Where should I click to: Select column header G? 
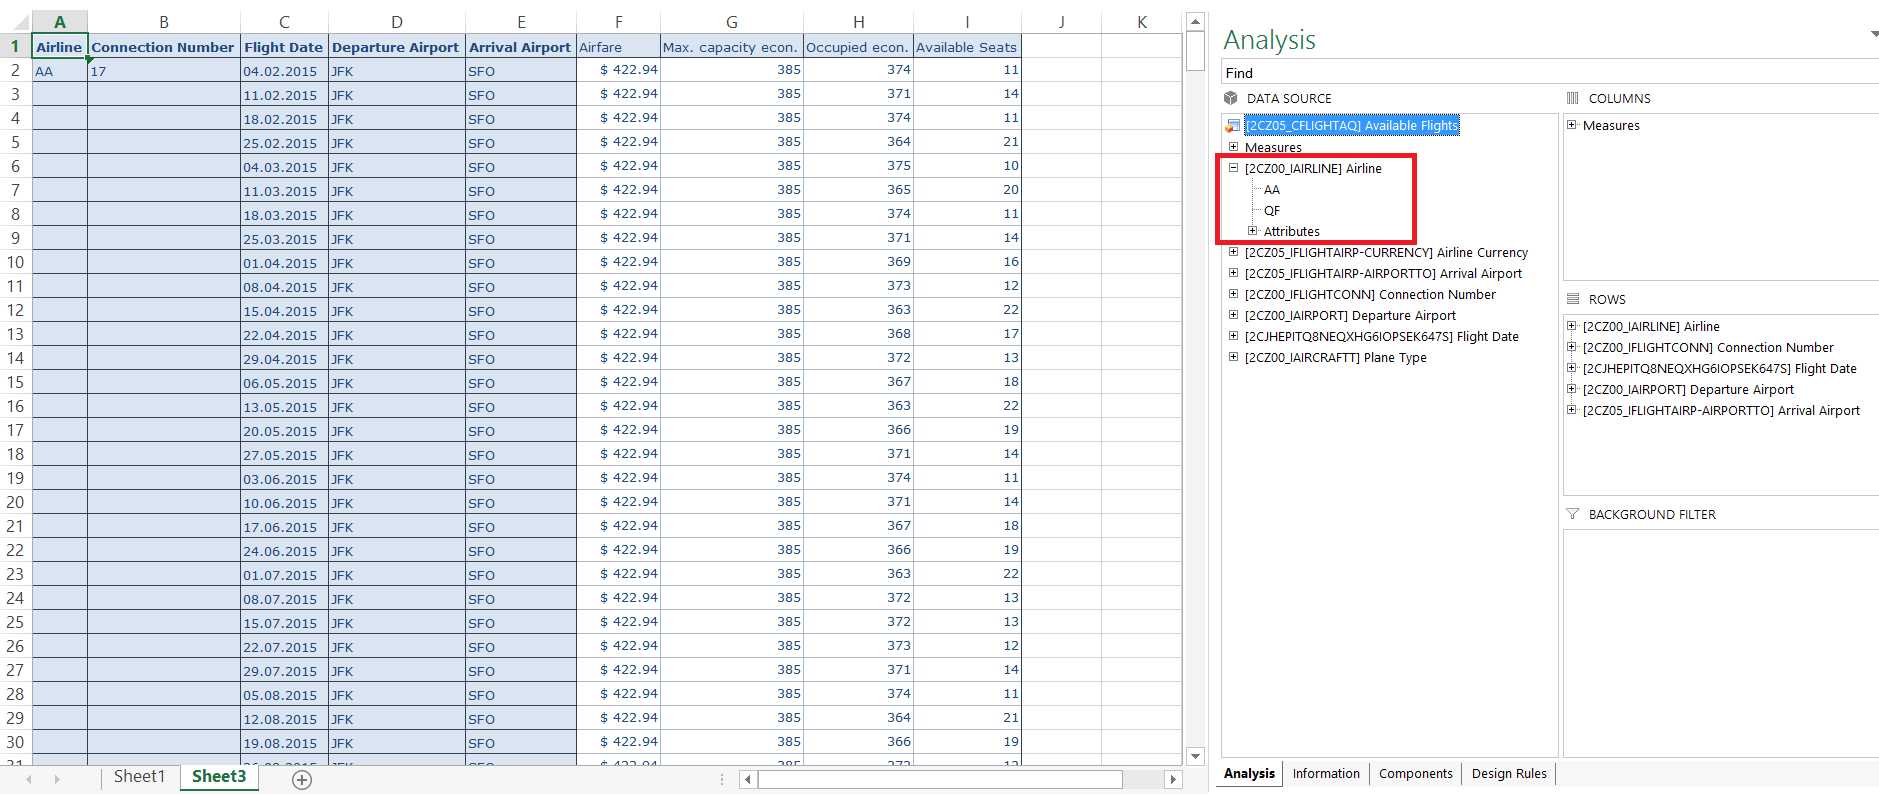click(731, 22)
